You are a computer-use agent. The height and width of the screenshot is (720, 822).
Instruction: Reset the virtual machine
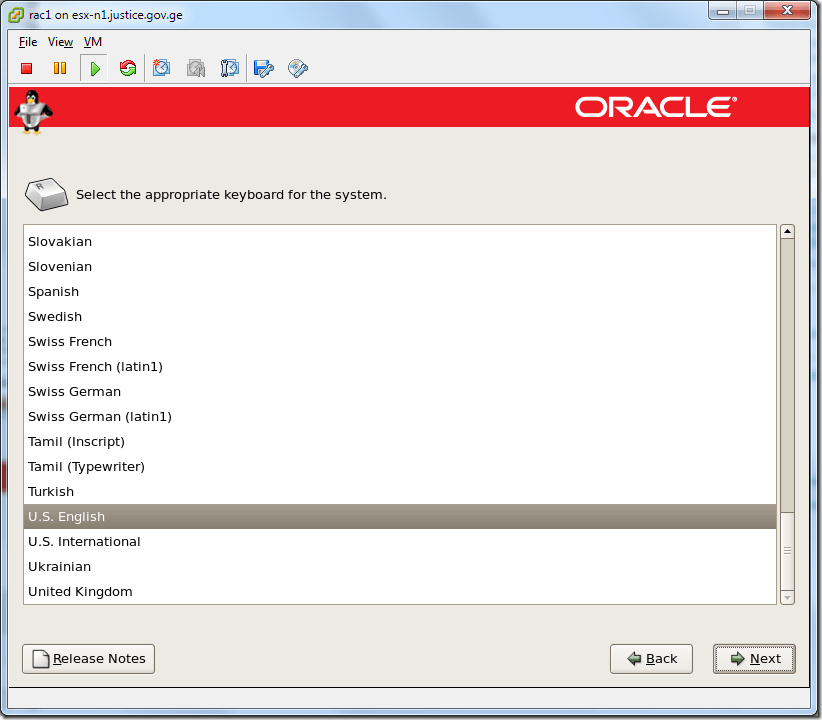[x=128, y=68]
